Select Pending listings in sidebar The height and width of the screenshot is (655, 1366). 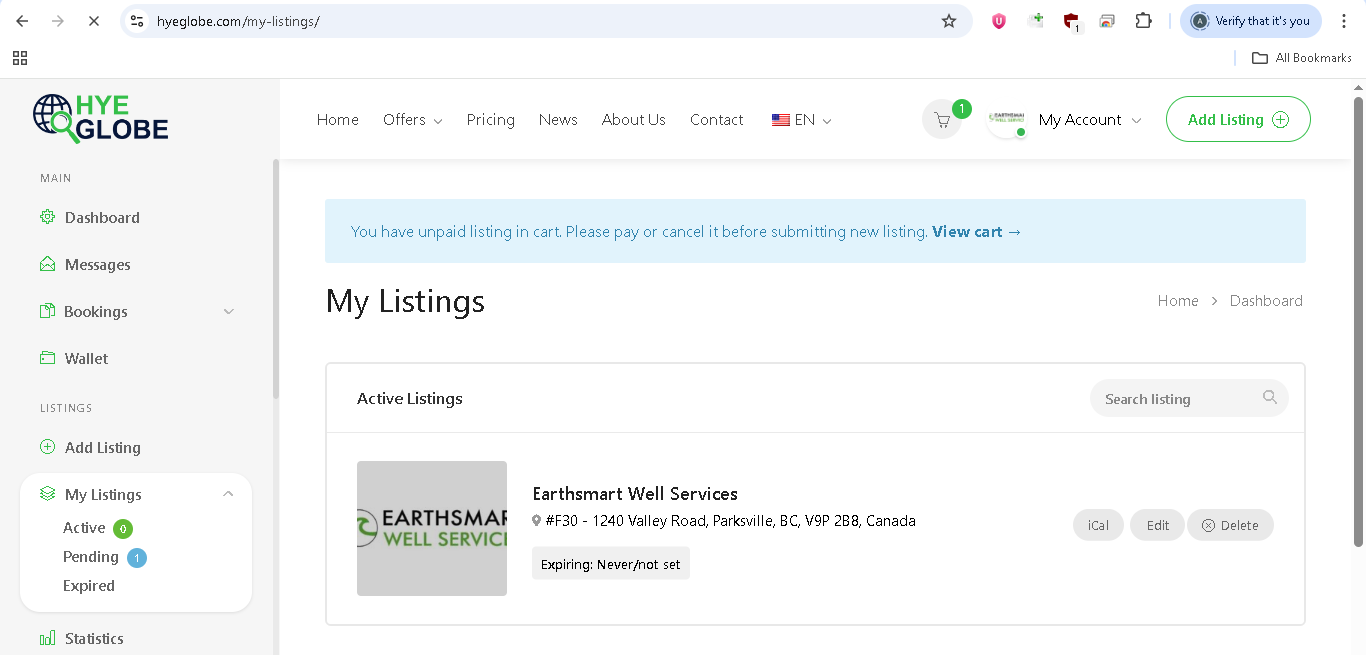pos(91,557)
